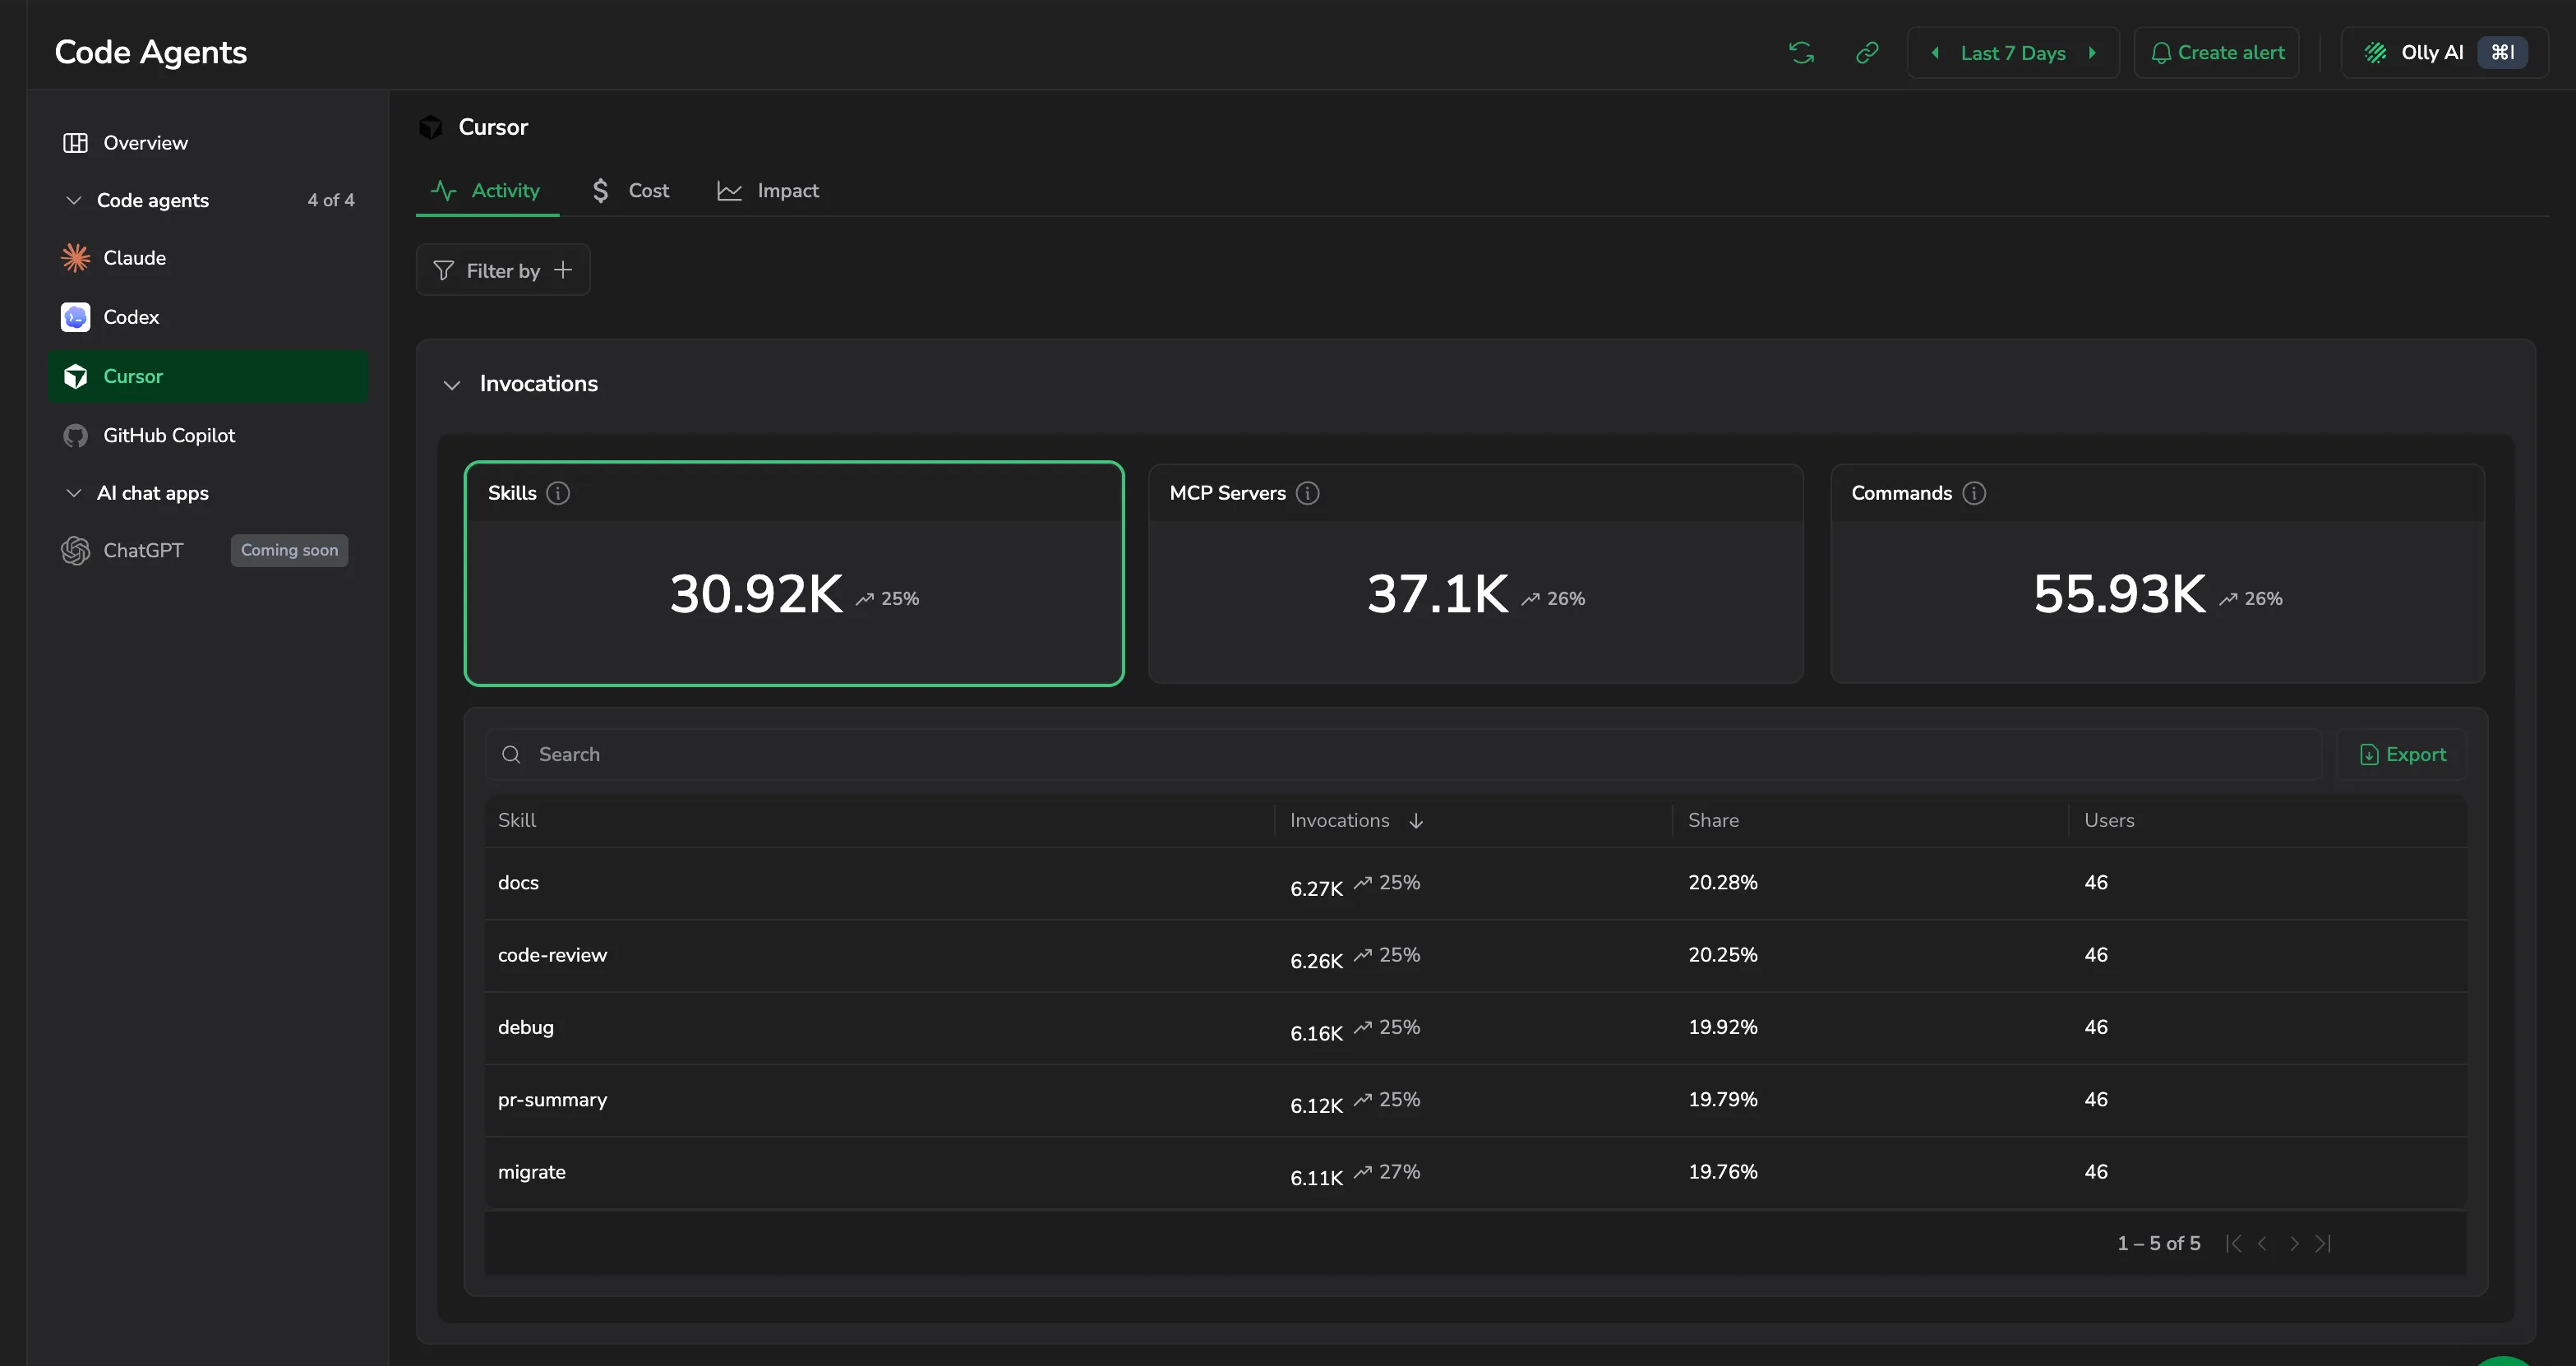This screenshot has width=2576, height=1366.
Task: Sort by the Invocations column arrow
Action: pos(1416,821)
